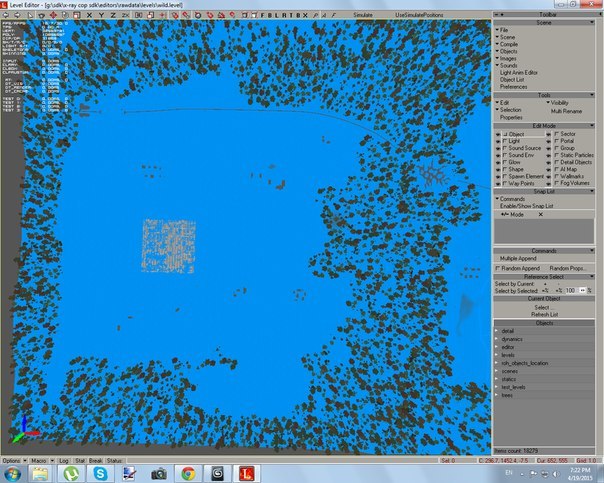
Task: Click the red Level Editor taskbar icon
Action: [x=247, y=473]
